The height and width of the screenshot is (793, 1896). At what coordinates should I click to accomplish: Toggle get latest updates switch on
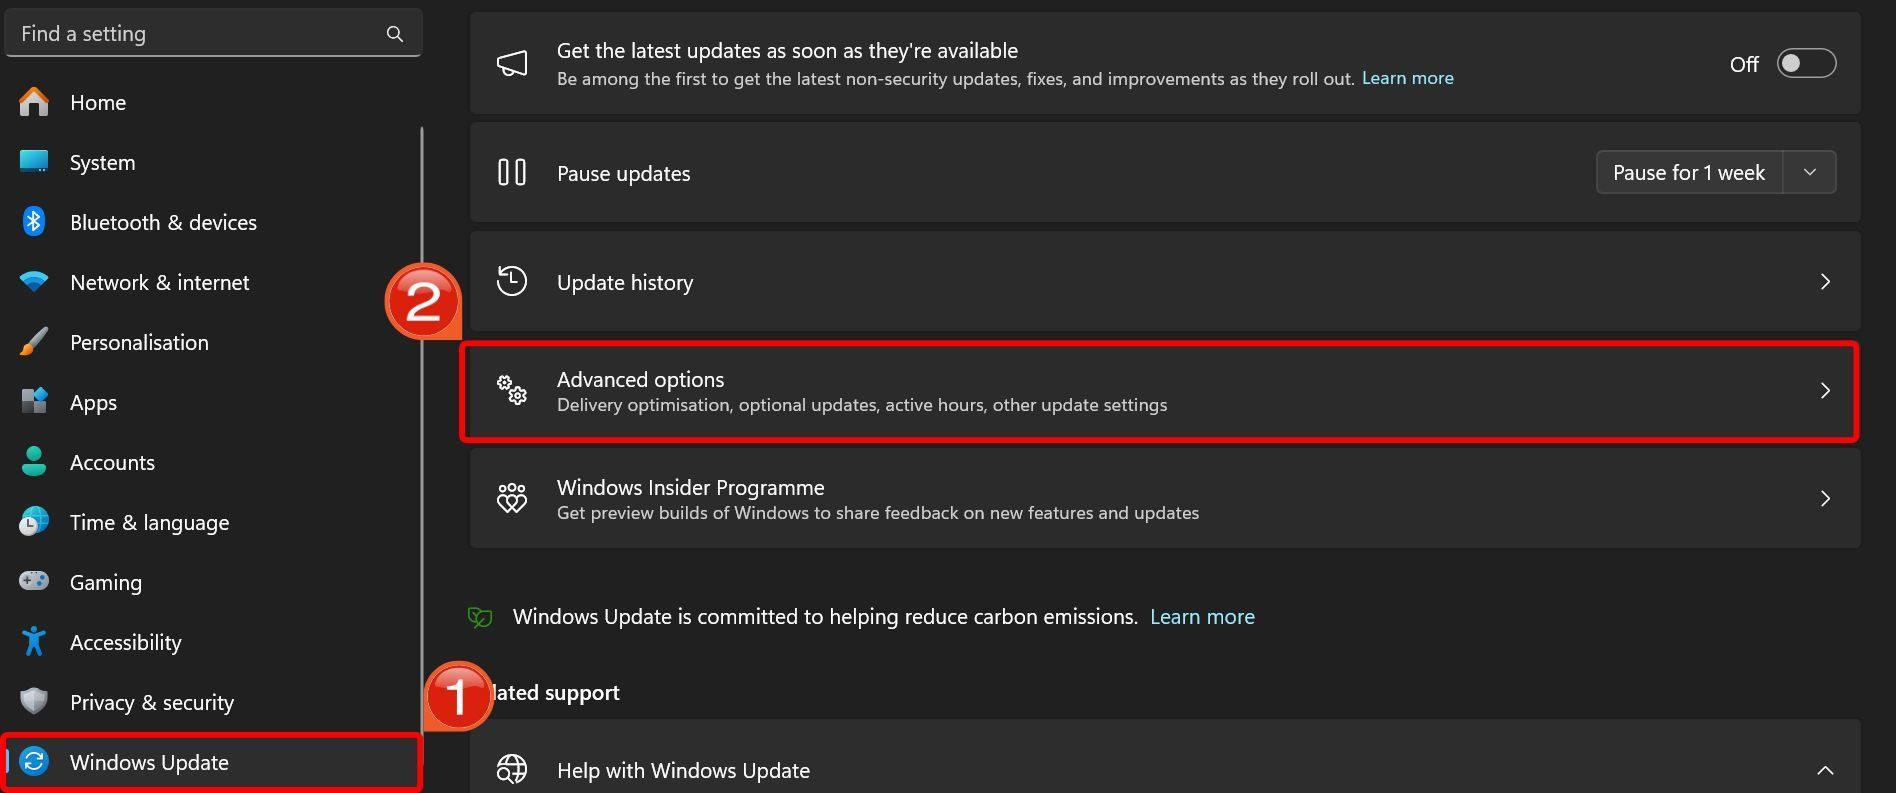point(1806,63)
